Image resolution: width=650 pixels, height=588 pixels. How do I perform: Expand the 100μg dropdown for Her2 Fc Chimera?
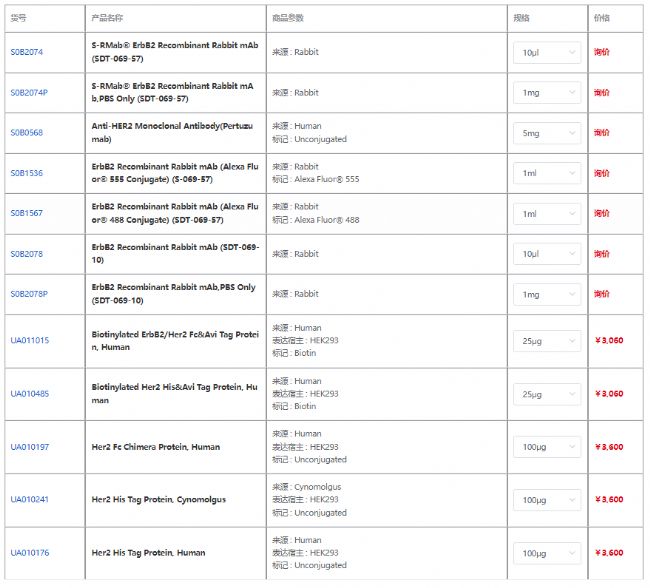pyautogui.click(x=547, y=447)
